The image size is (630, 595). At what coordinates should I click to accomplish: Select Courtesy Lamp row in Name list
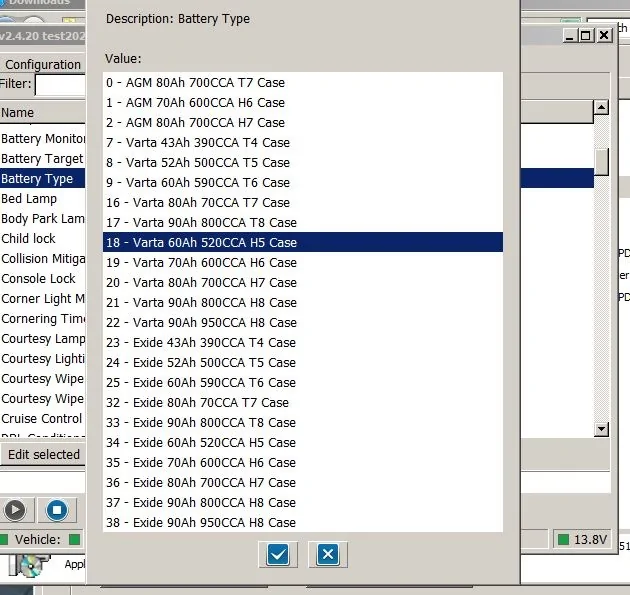43,339
